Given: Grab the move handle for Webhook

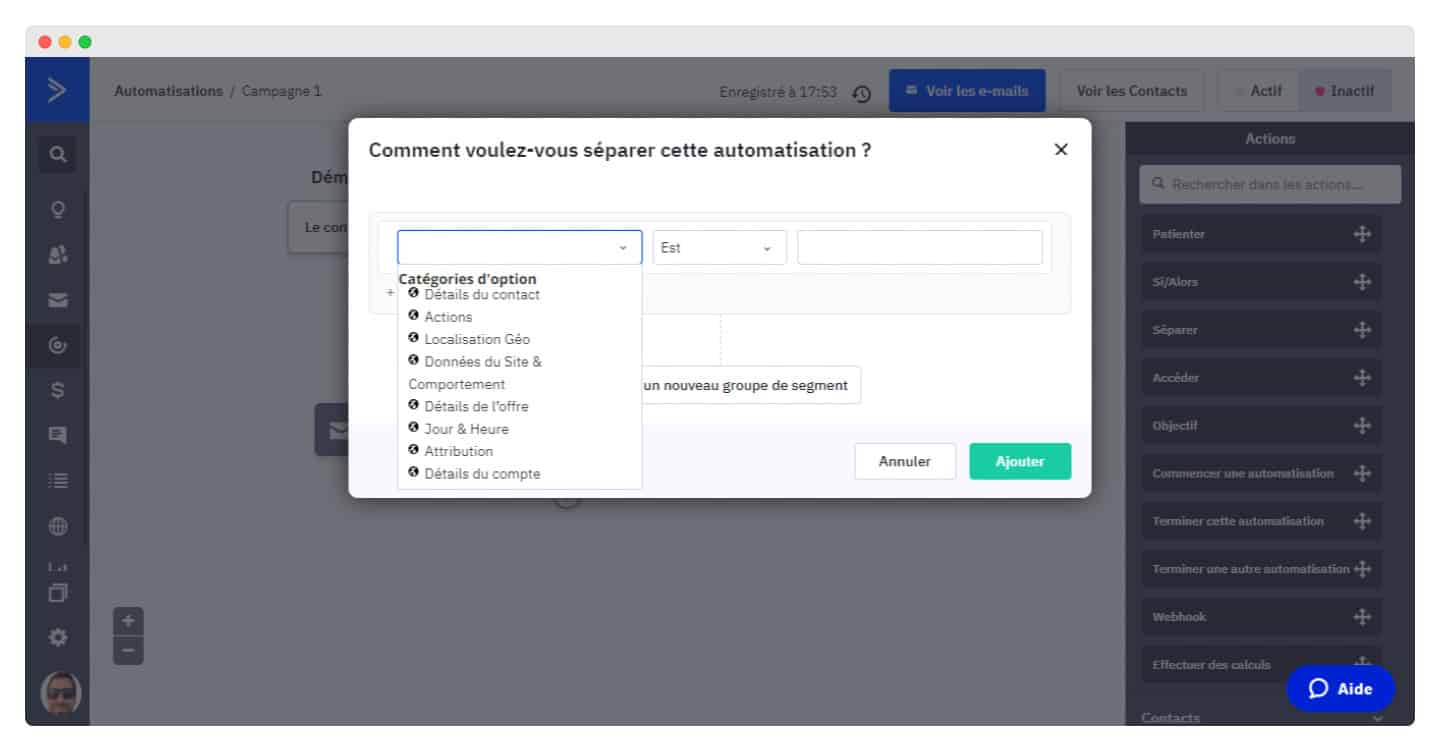Looking at the screenshot, I should [1362, 617].
